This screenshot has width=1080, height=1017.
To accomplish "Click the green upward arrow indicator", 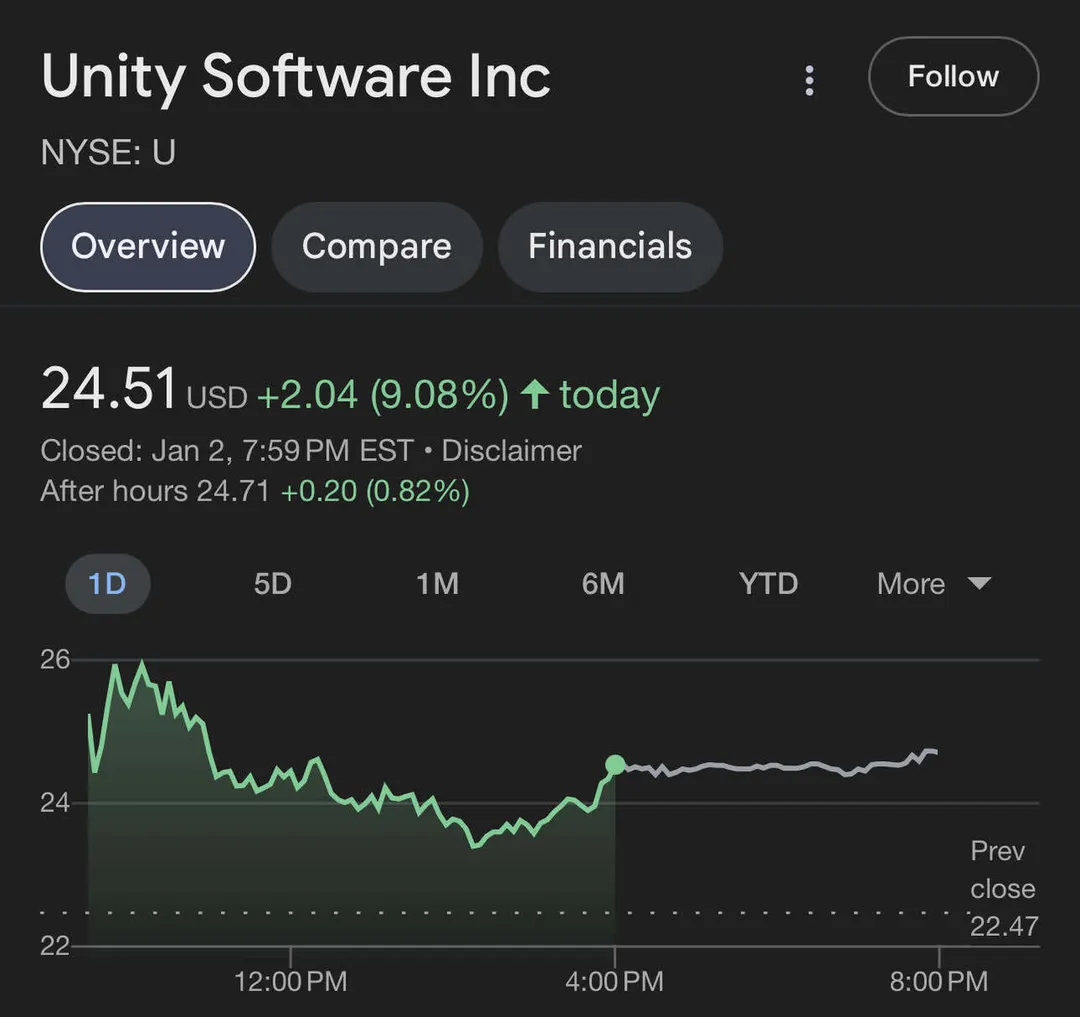I will (x=534, y=394).
